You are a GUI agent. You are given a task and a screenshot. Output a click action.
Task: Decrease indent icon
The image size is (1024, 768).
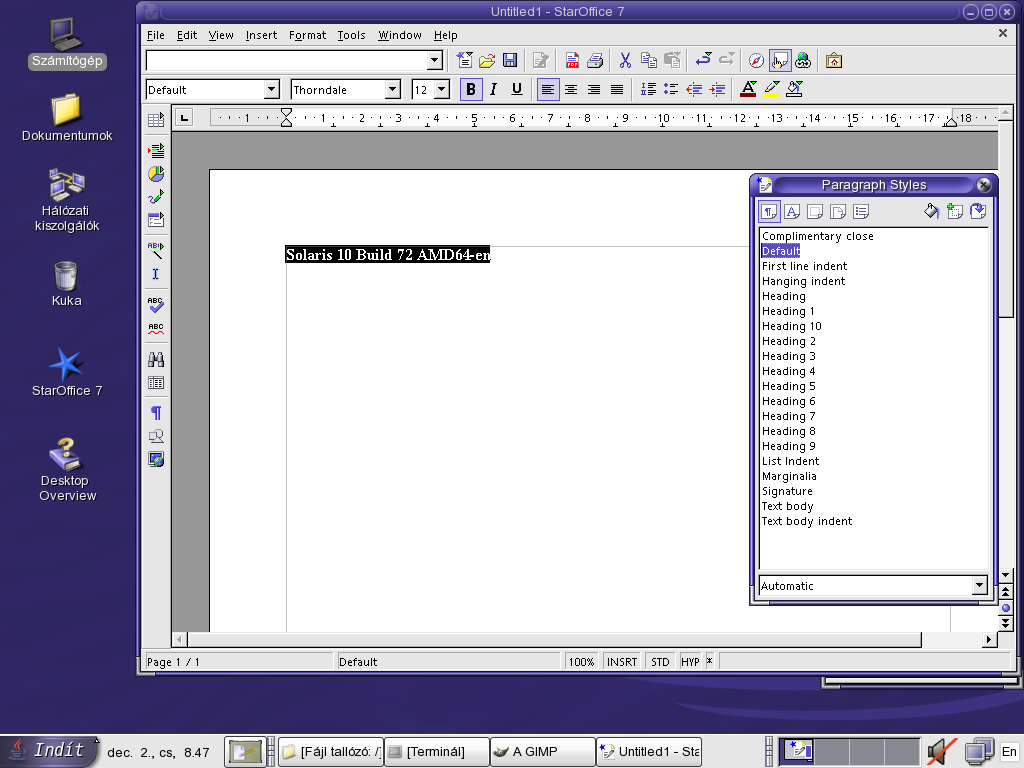tap(694, 89)
